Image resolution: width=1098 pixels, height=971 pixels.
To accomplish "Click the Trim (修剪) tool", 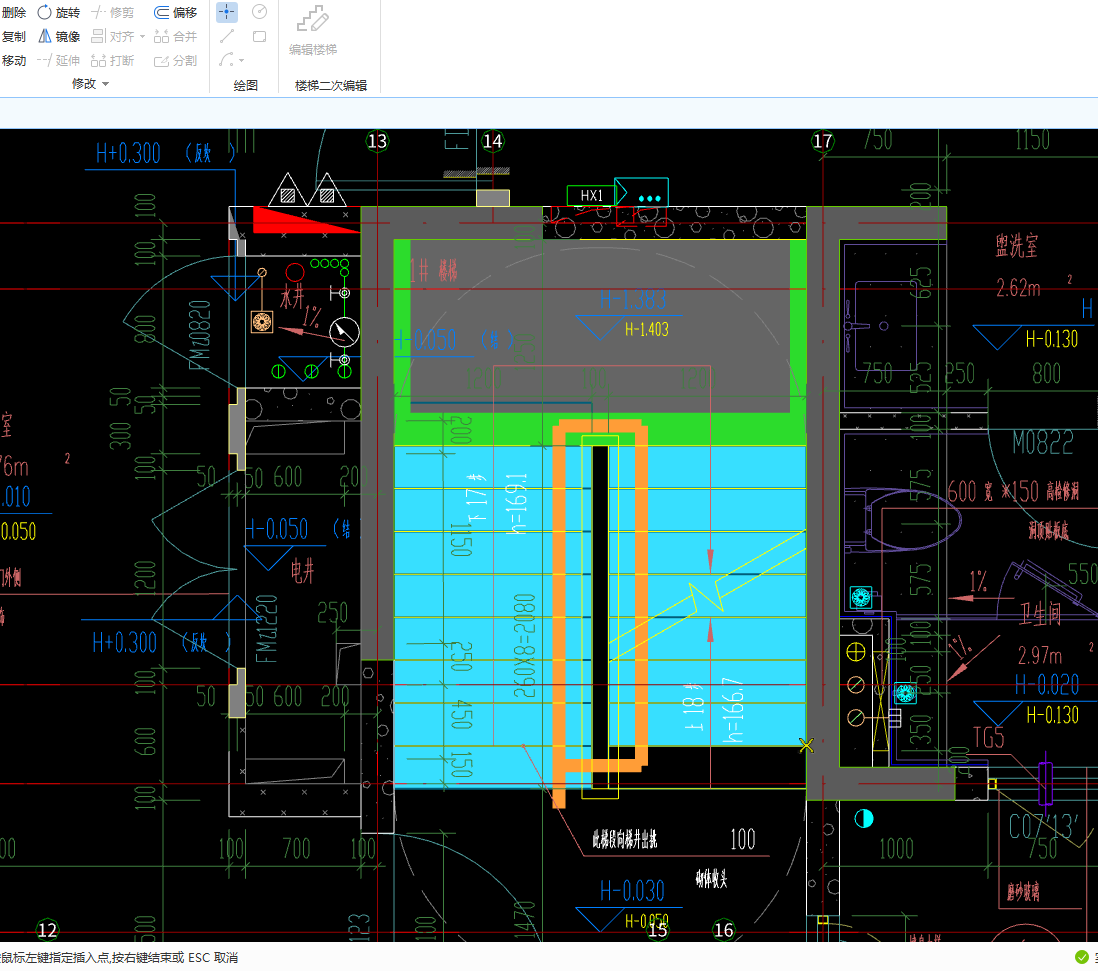I will click(112, 12).
